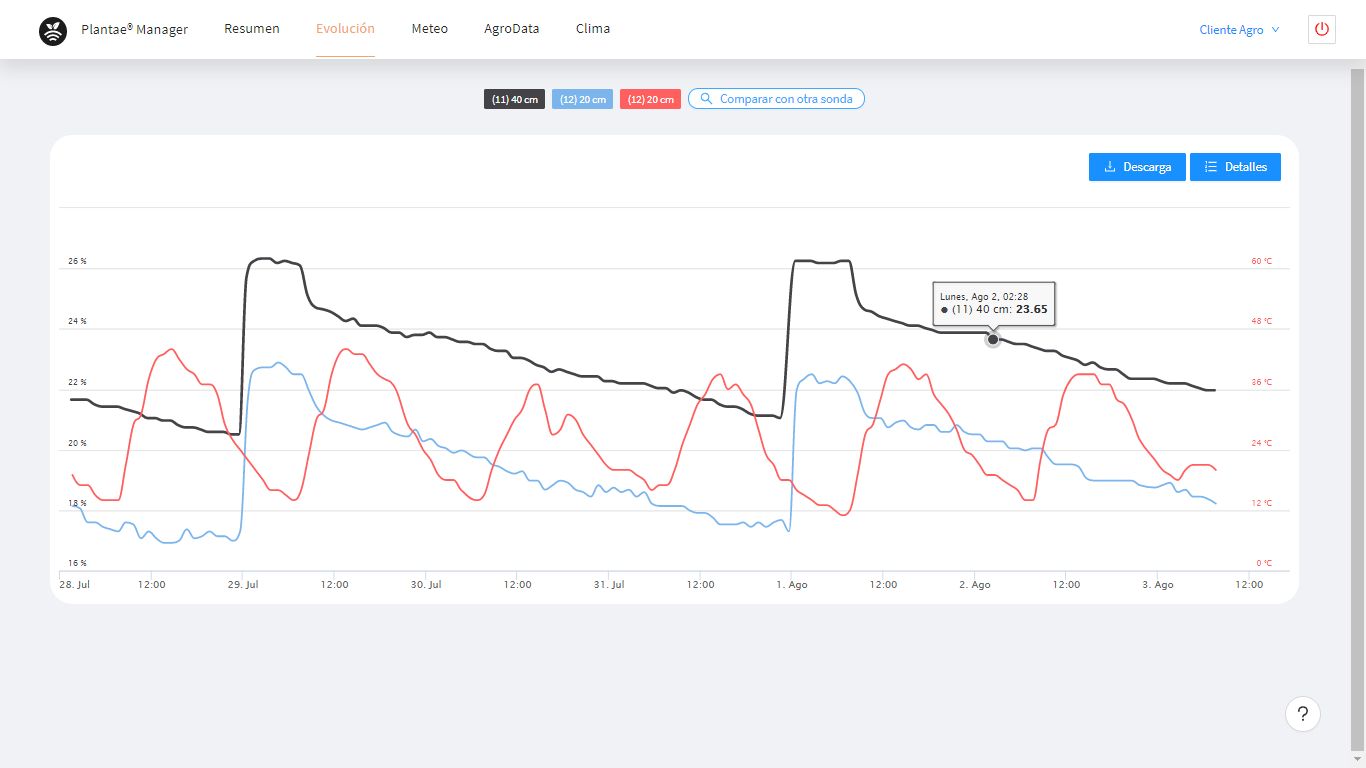Switch to the Meteo tab
This screenshot has height=768, width=1366.
click(x=429, y=28)
